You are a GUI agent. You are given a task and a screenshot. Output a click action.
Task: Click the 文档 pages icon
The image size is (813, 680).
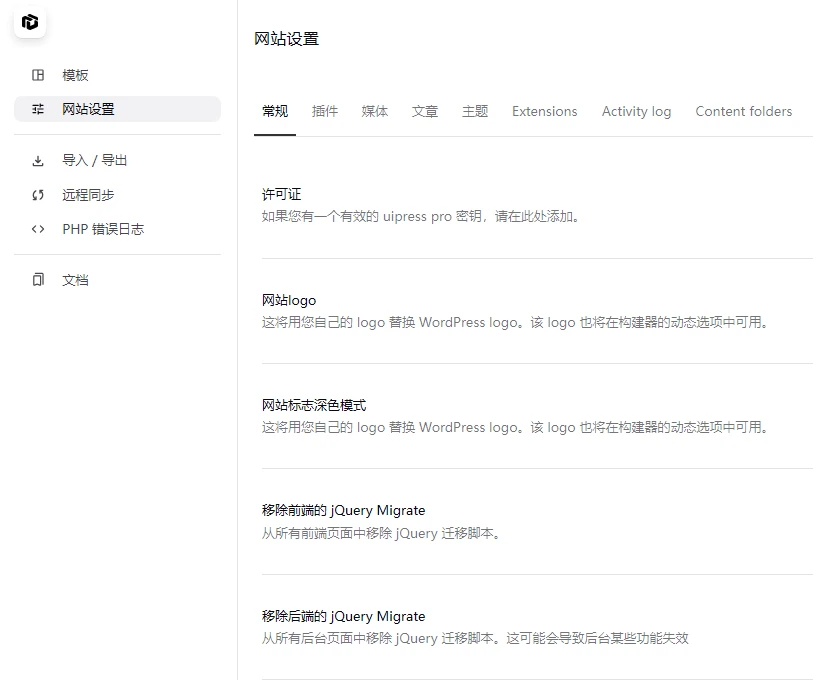(36, 280)
